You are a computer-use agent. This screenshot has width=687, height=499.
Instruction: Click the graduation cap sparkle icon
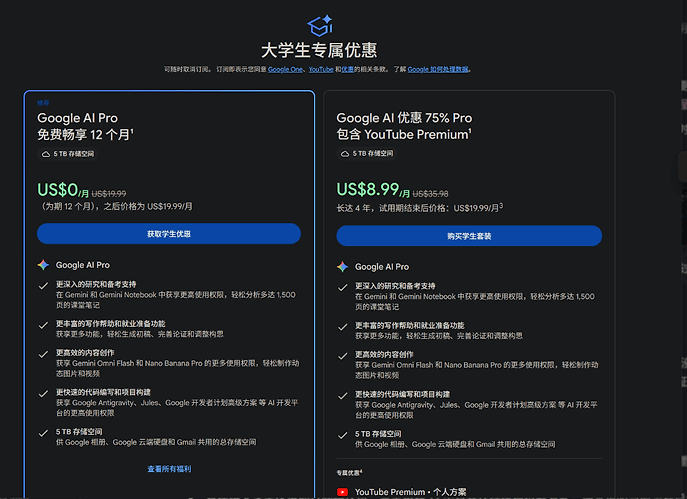coord(320,26)
